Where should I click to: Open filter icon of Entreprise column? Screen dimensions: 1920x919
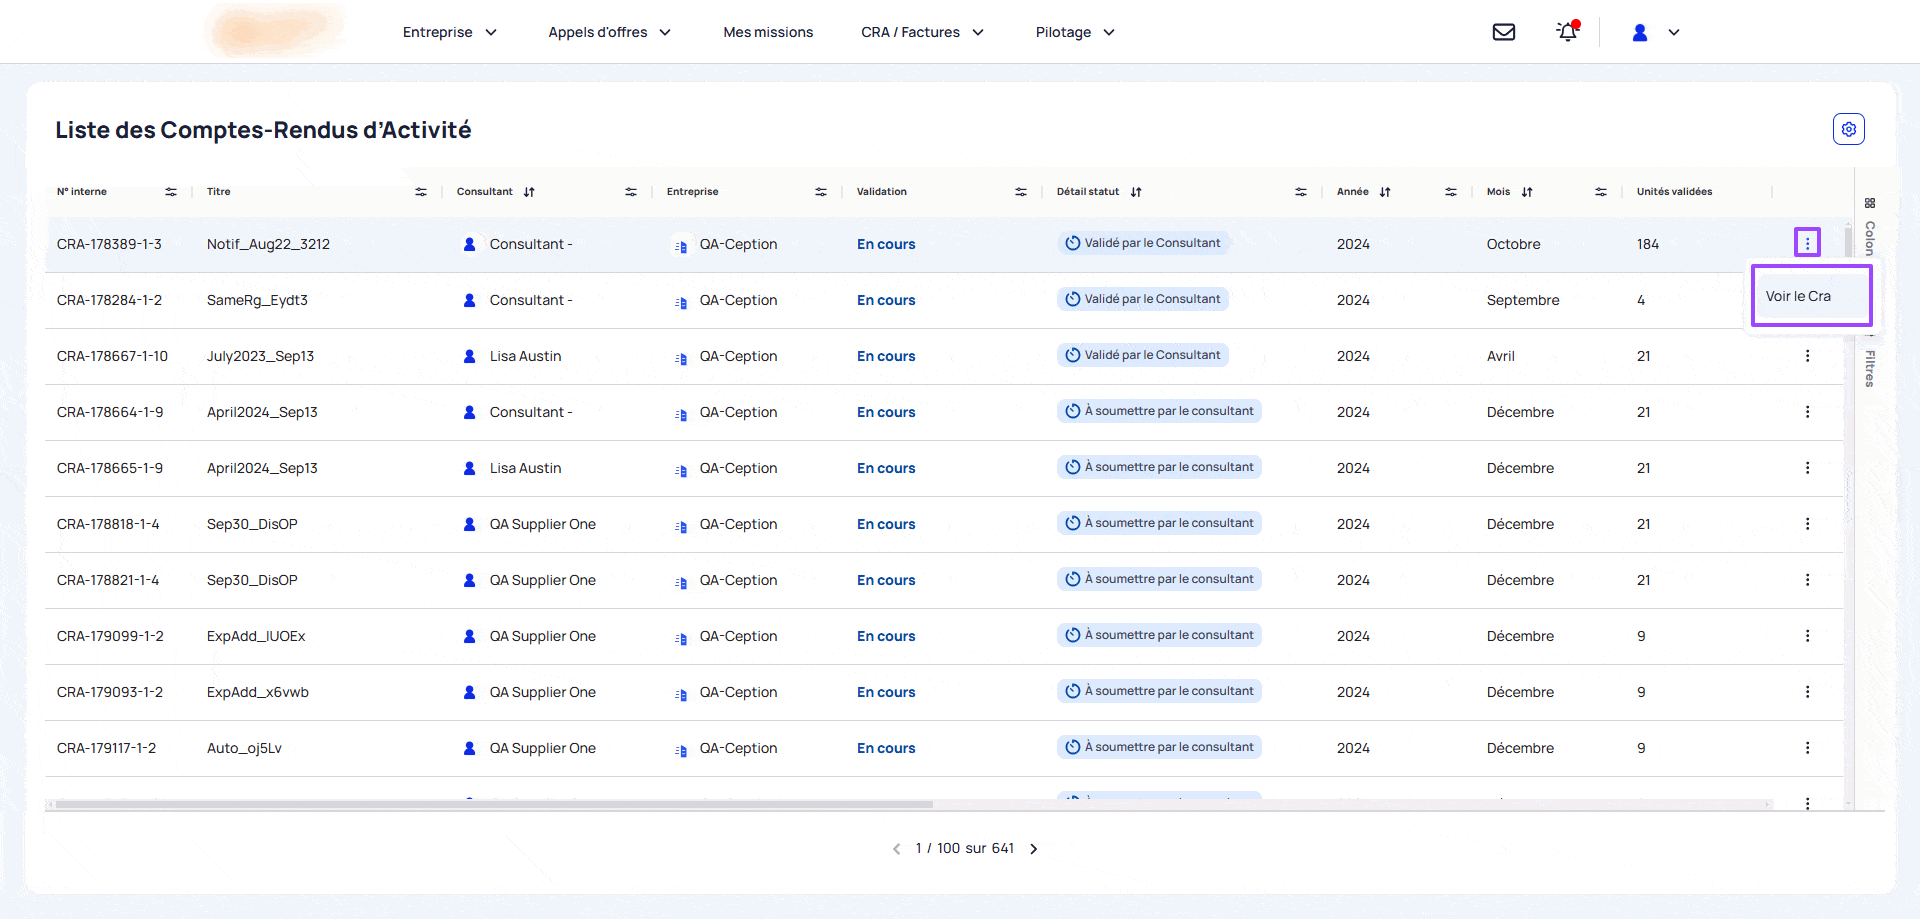point(821,192)
